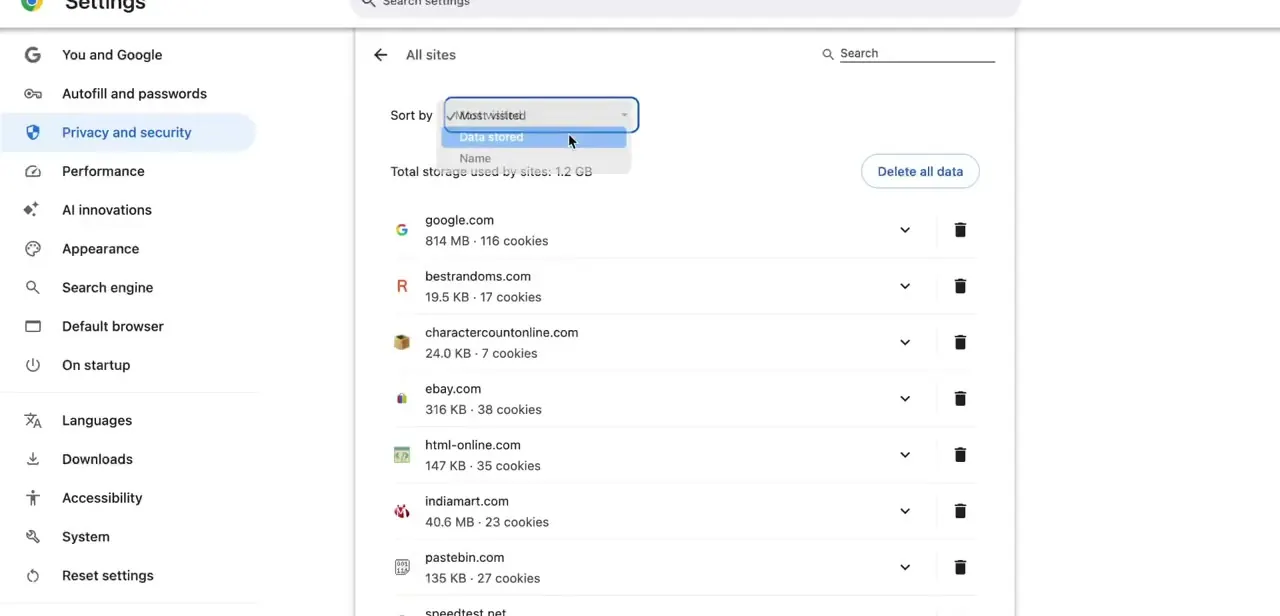Expand the indiamart.com site entry
The height and width of the screenshot is (616, 1280).
(905, 511)
